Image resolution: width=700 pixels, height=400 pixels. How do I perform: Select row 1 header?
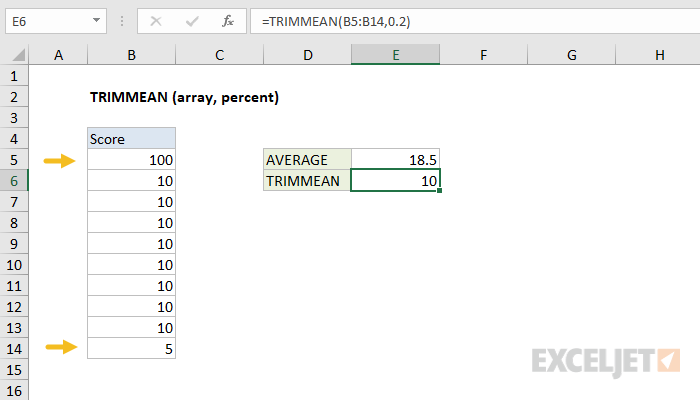(x=14, y=76)
